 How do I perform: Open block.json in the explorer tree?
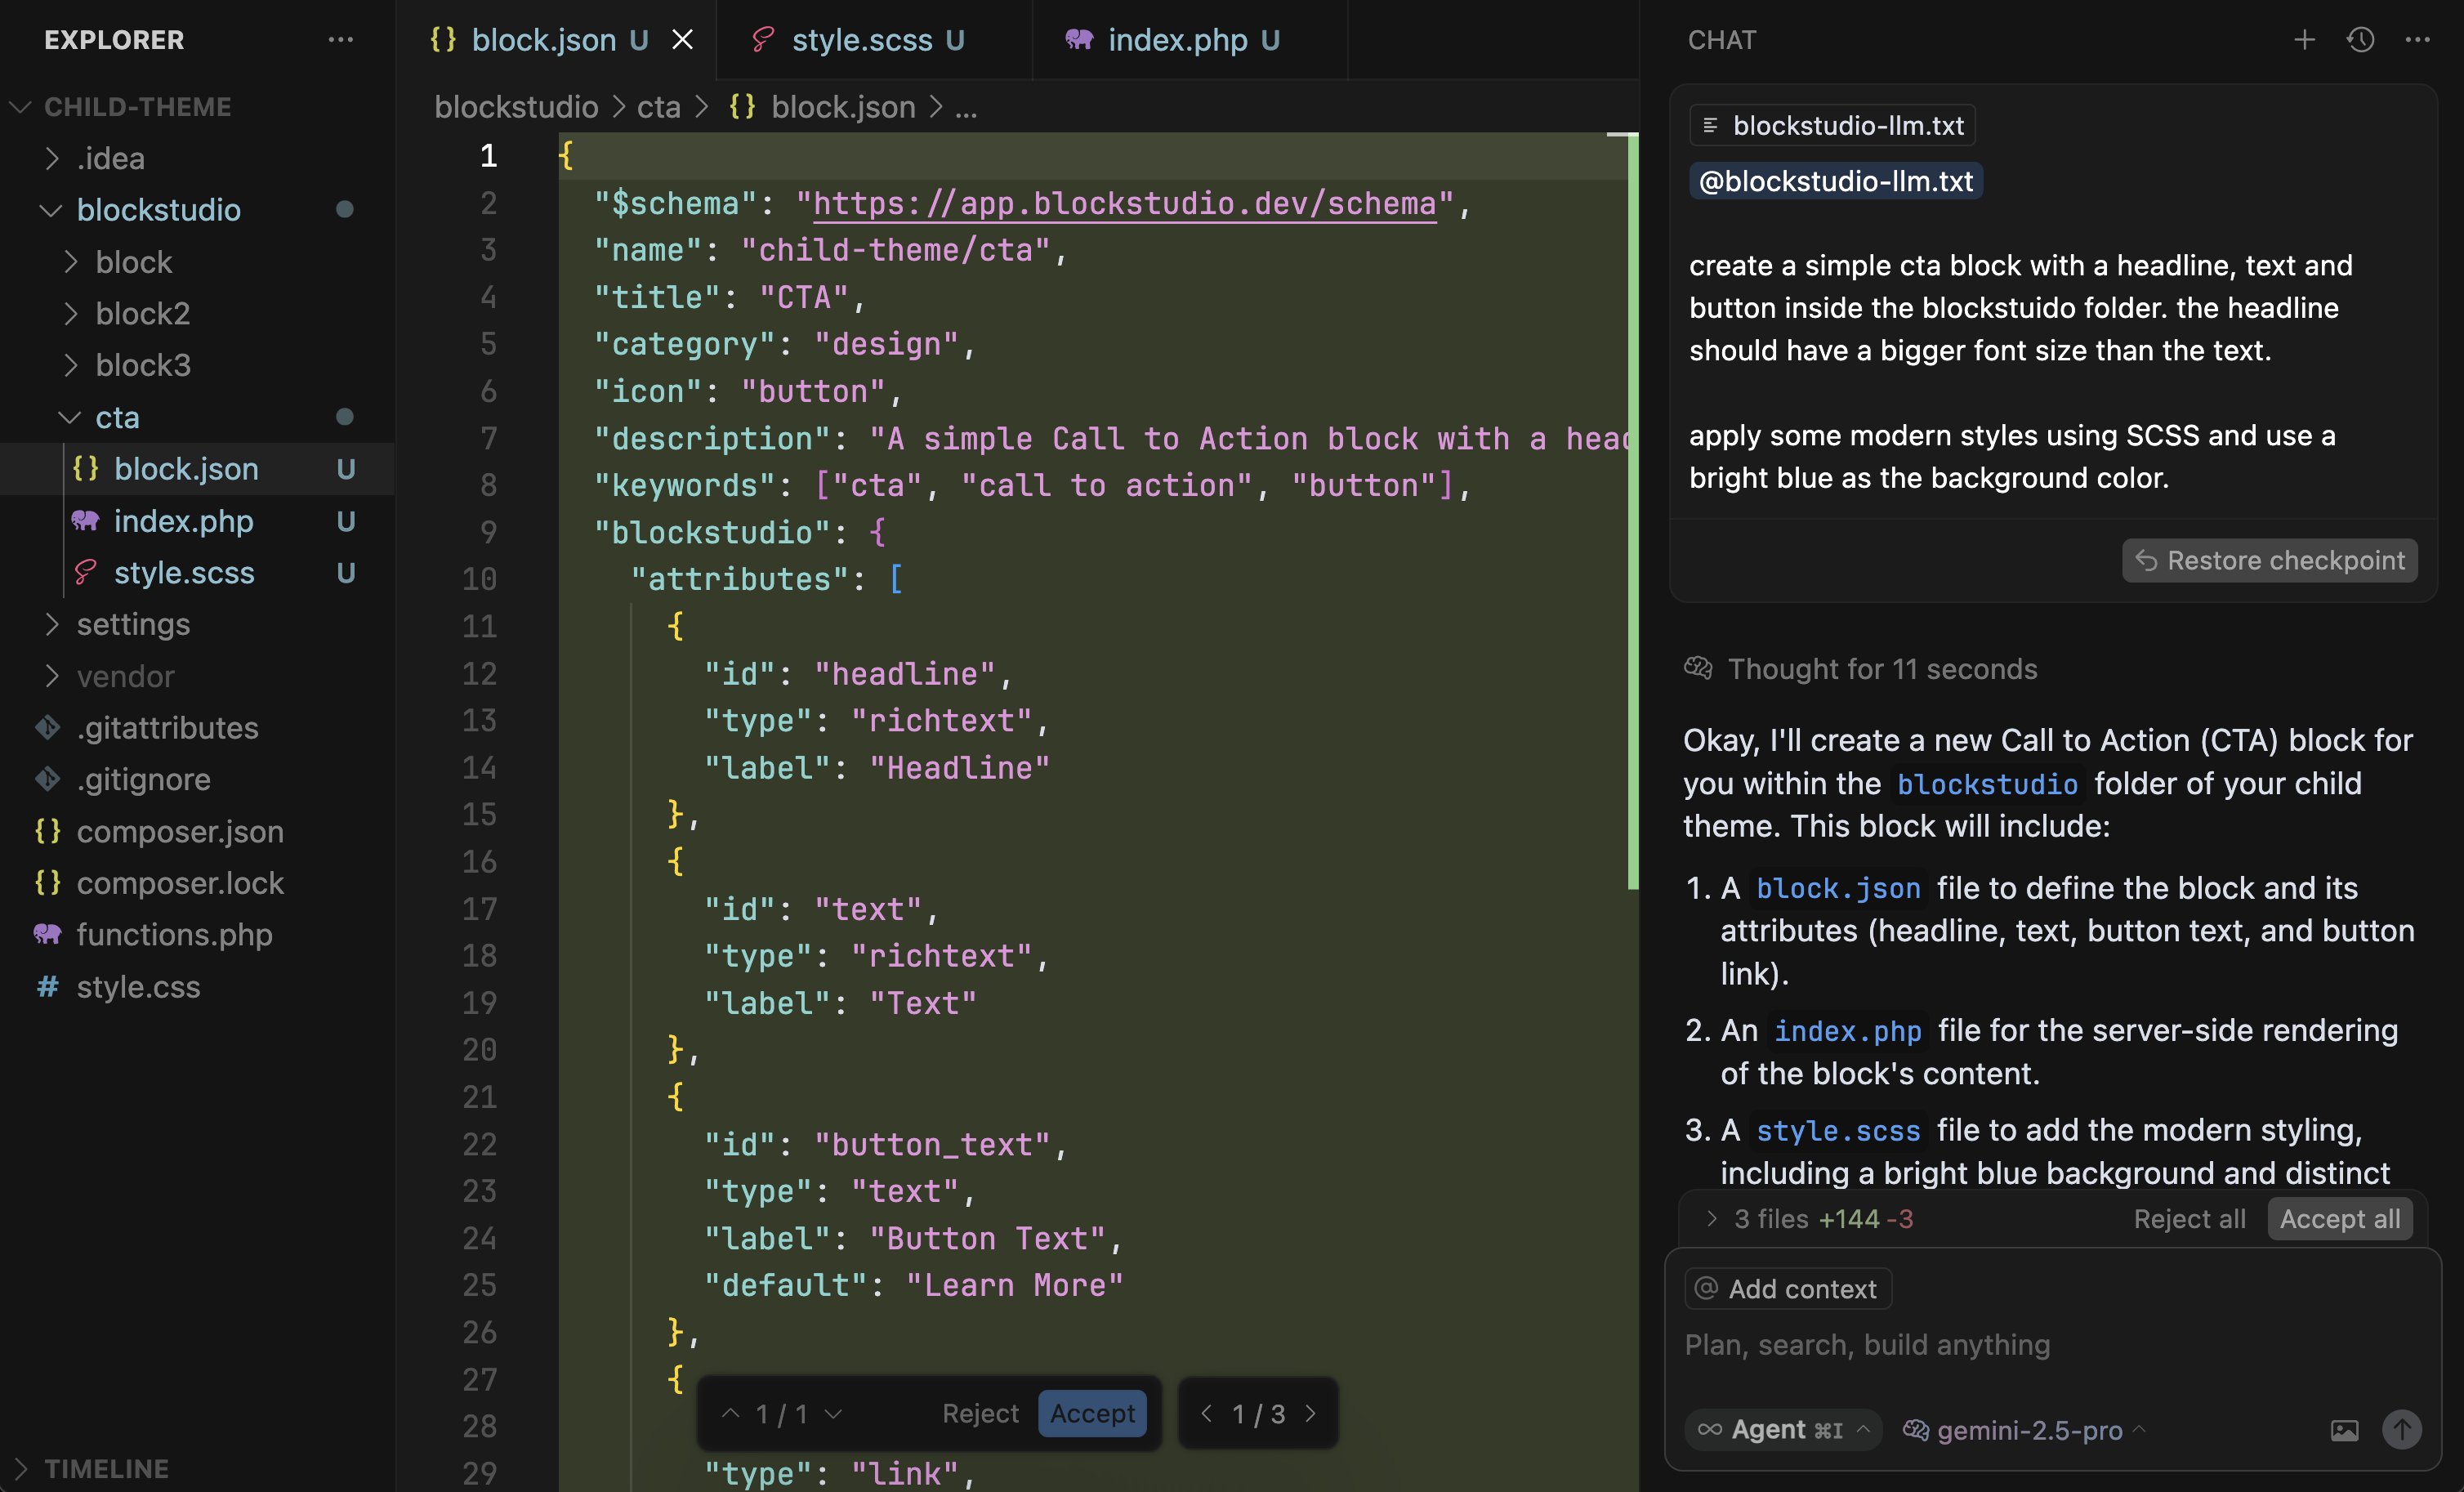(x=197, y=469)
